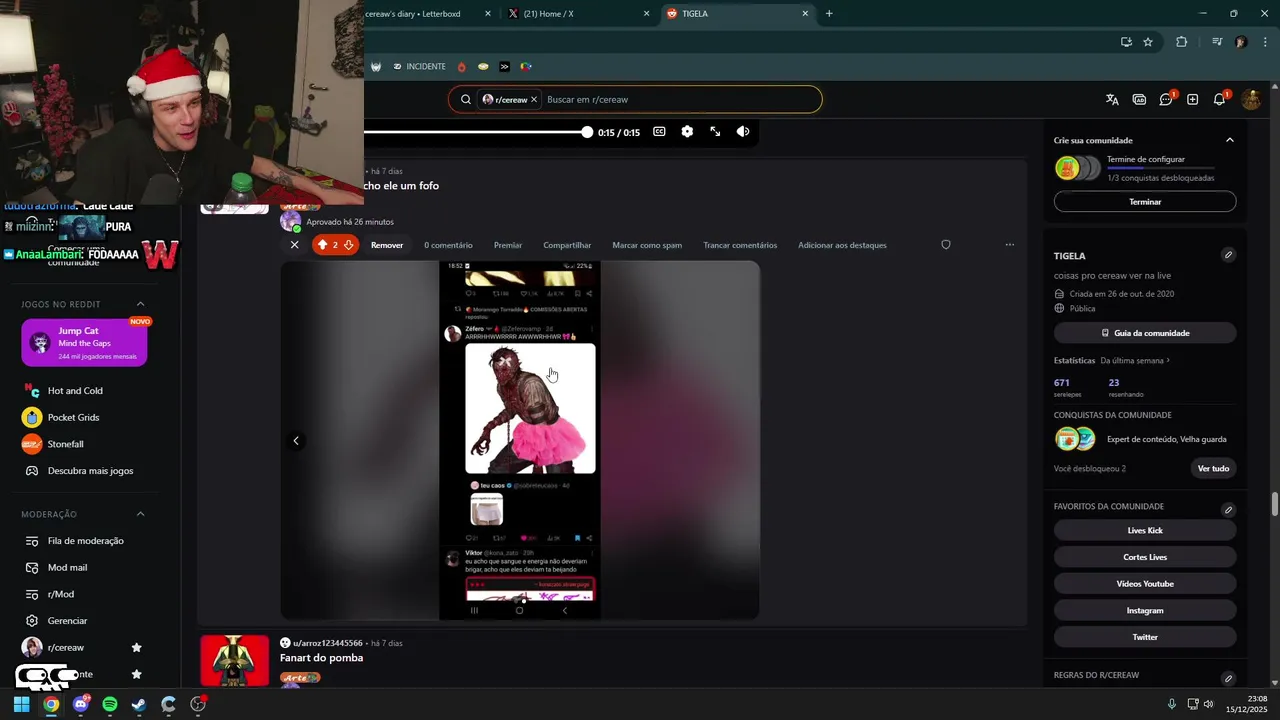Open Fila de moderação

[x=84, y=541]
